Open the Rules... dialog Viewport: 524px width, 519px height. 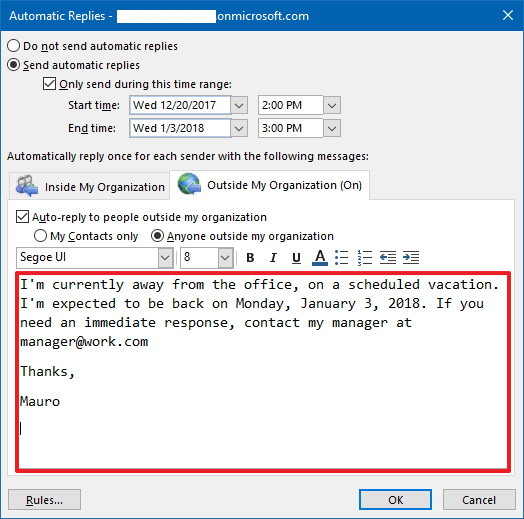pos(44,500)
